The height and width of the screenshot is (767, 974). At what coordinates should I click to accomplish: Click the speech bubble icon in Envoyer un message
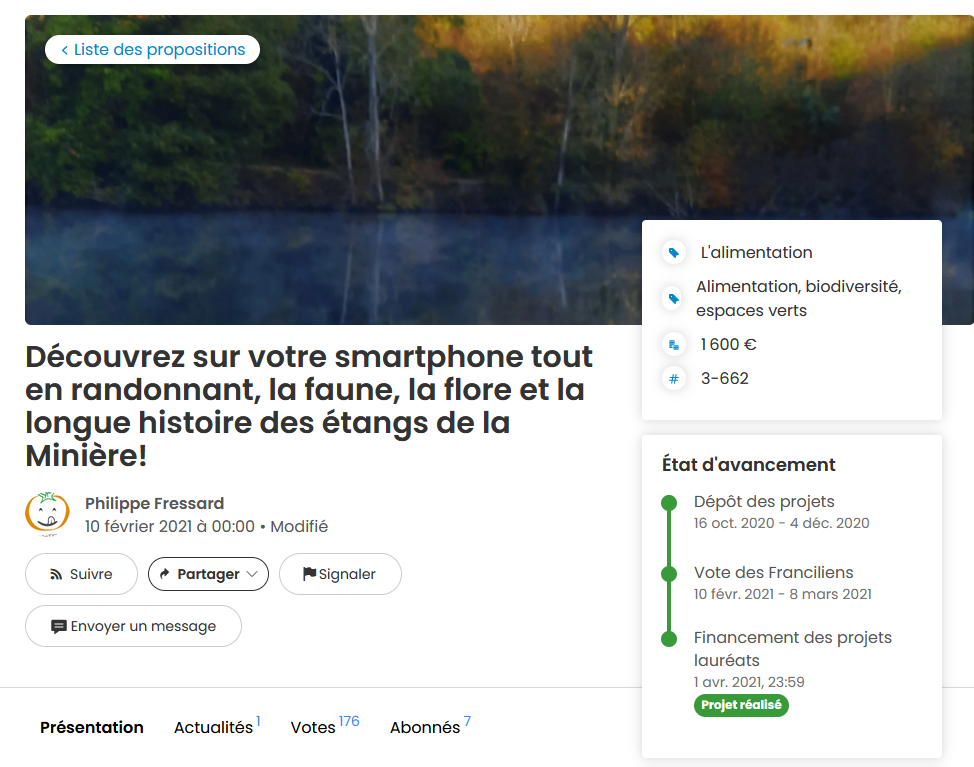click(58, 627)
